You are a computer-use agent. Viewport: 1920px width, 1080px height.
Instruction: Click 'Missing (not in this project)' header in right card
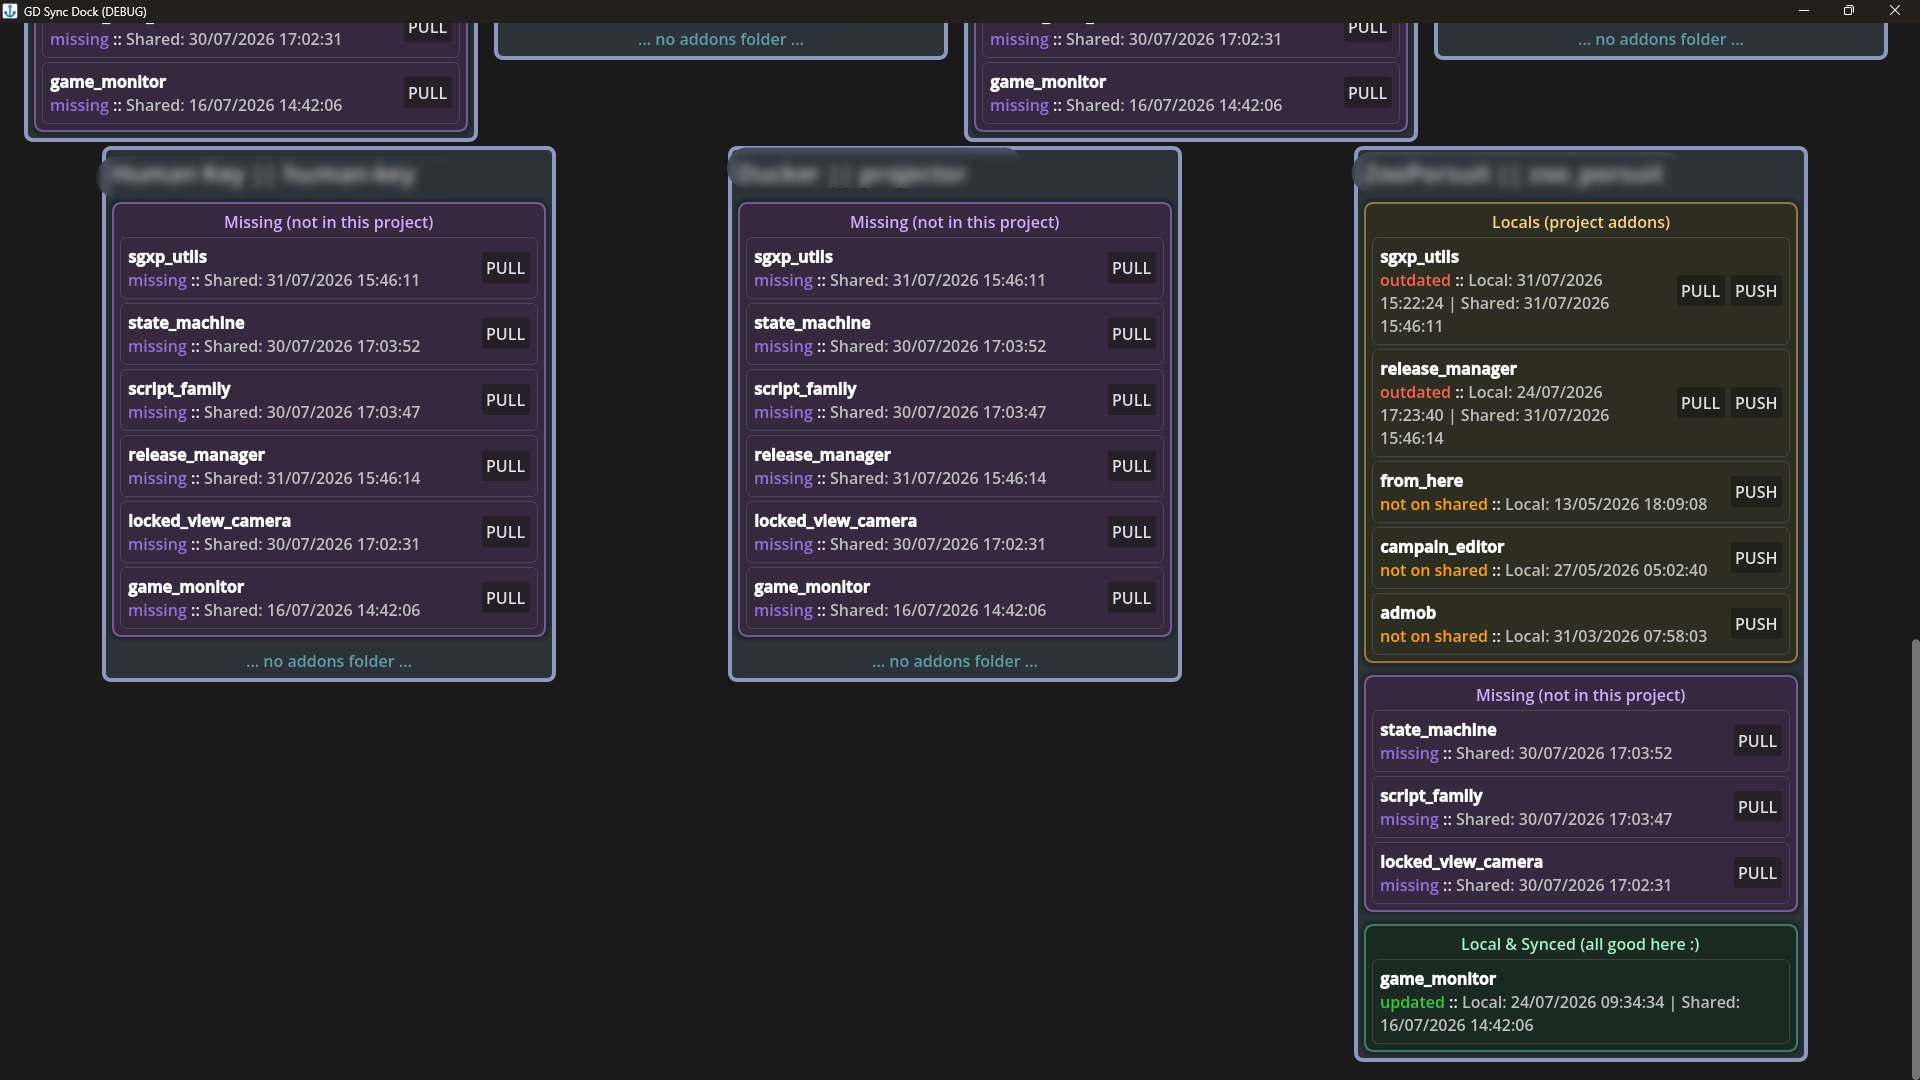tap(1581, 695)
